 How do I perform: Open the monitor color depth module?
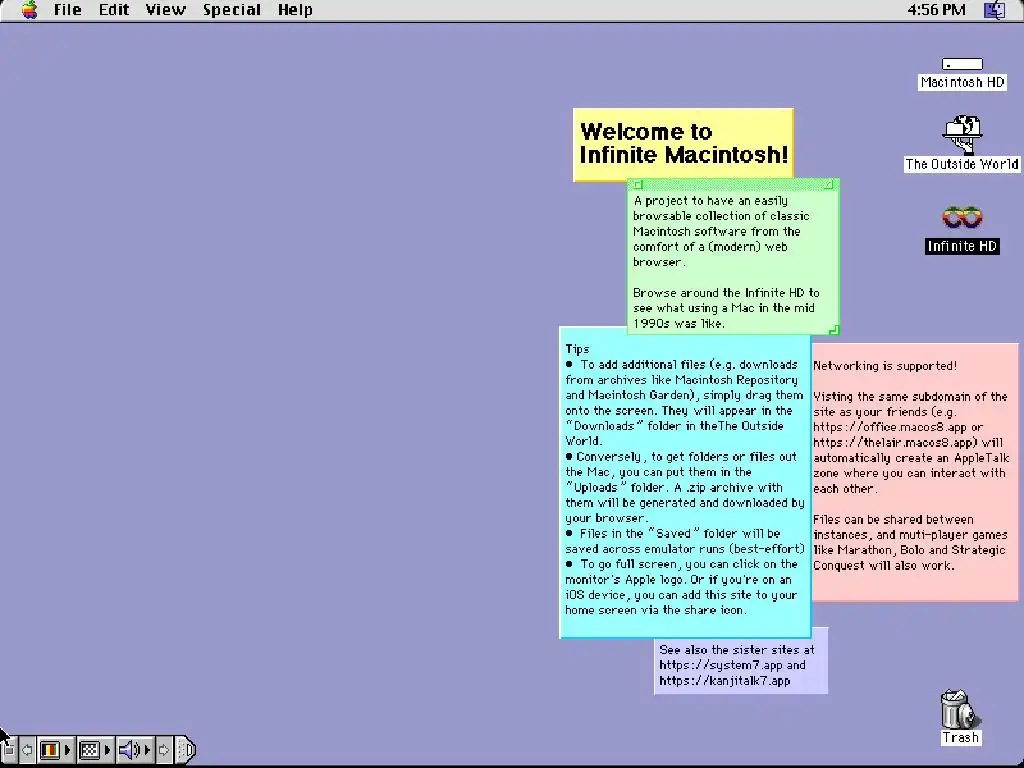click(x=50, y=750)
